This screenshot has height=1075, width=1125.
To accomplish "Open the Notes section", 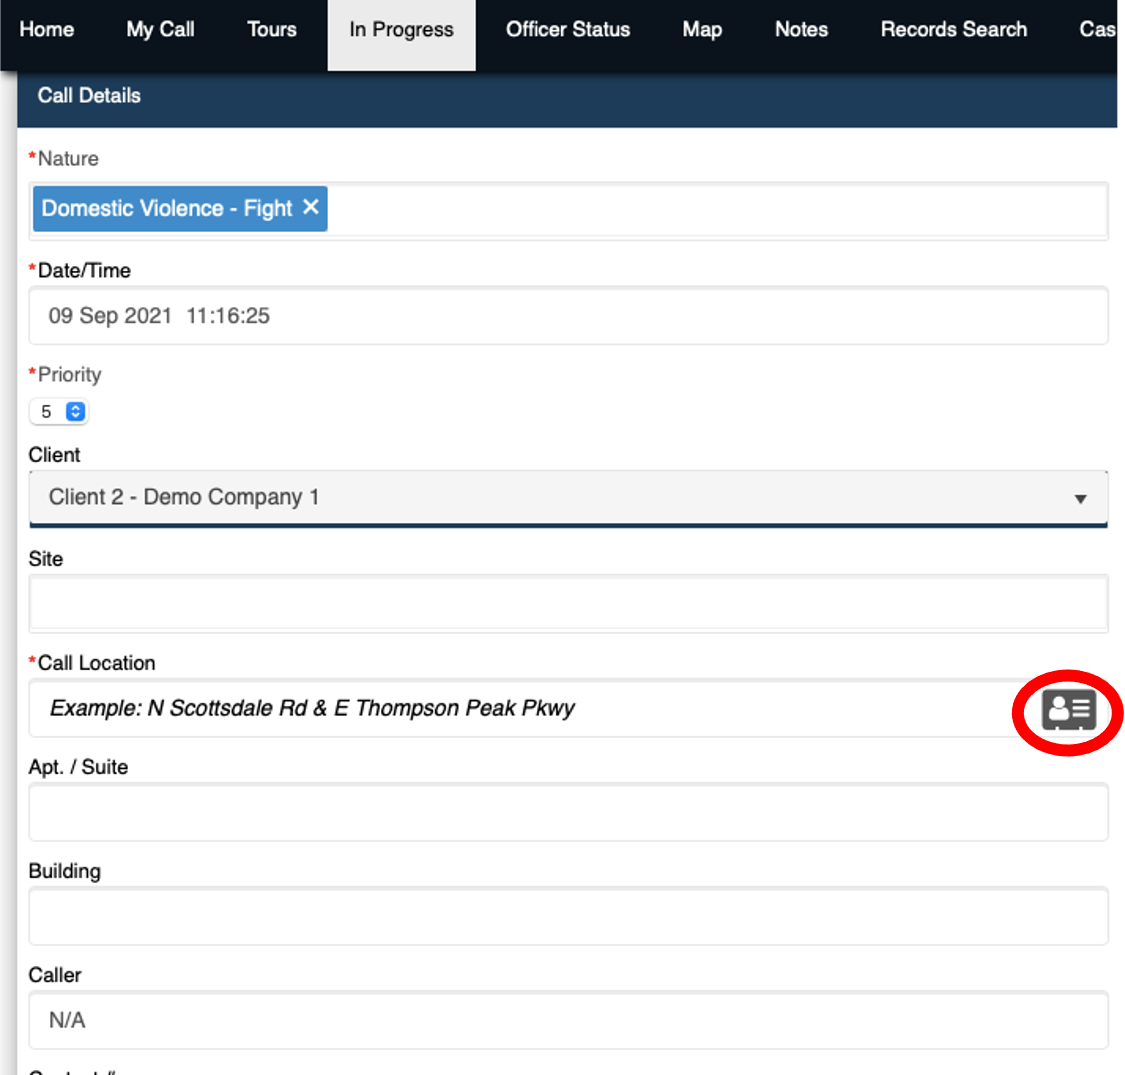I will tap(800, 29).
